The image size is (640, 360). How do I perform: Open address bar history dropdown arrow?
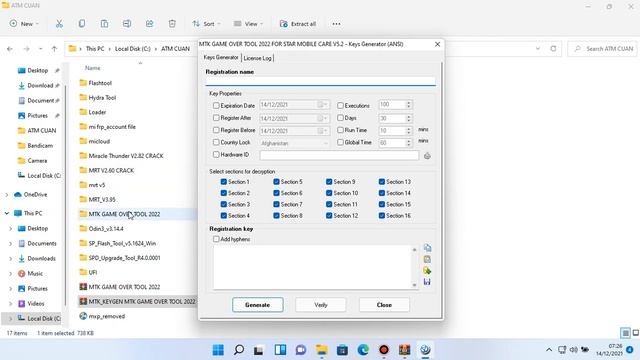(538, 49)
